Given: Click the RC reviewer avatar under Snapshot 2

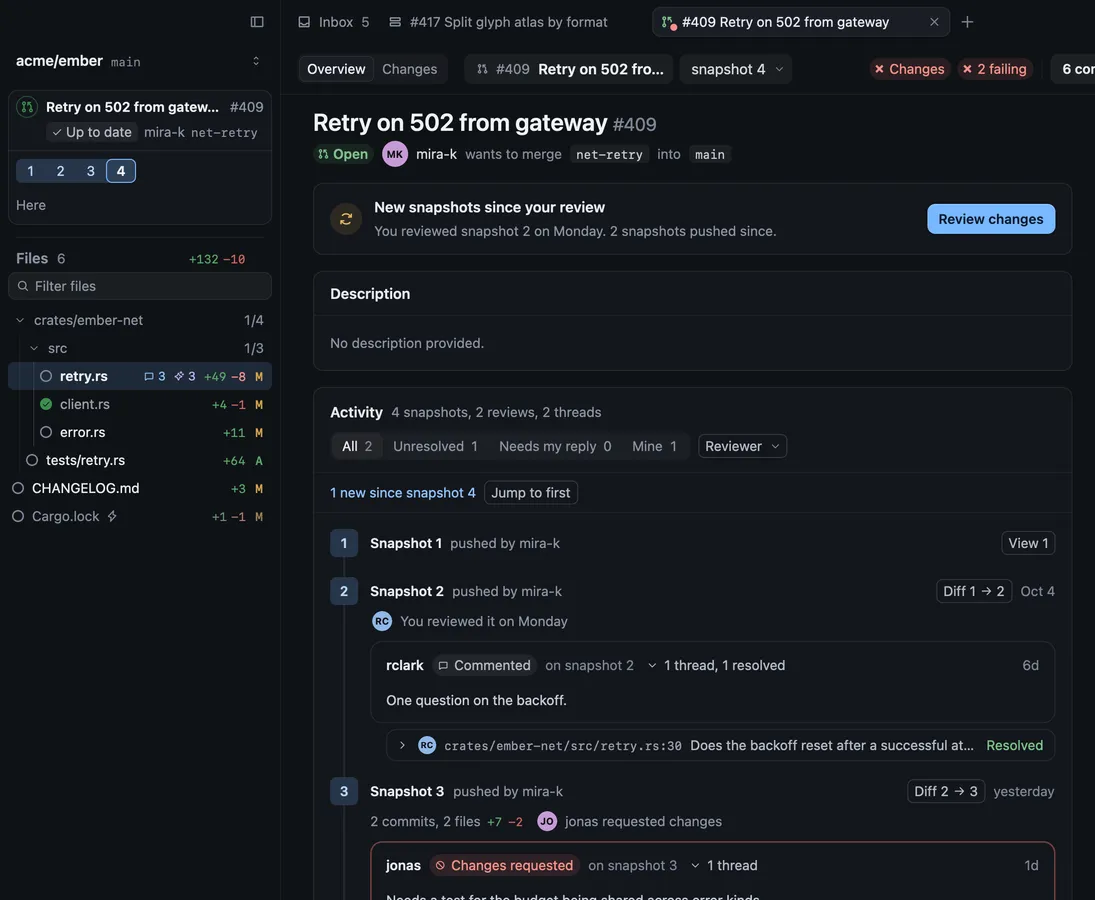Looking at the screenshot, I should (382, 621).
